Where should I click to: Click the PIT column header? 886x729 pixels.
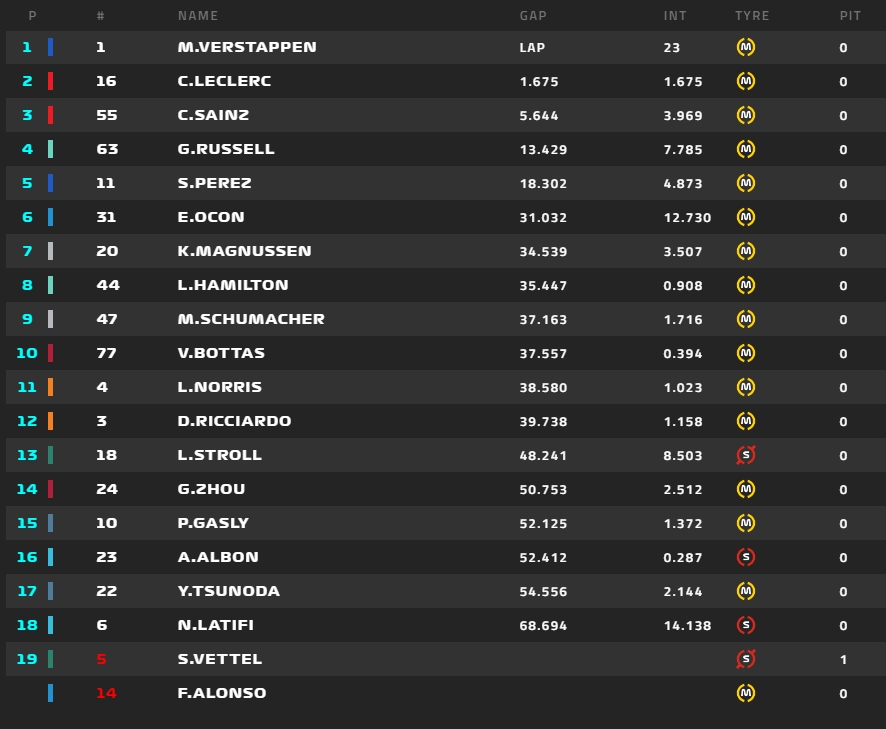point(850,16)
